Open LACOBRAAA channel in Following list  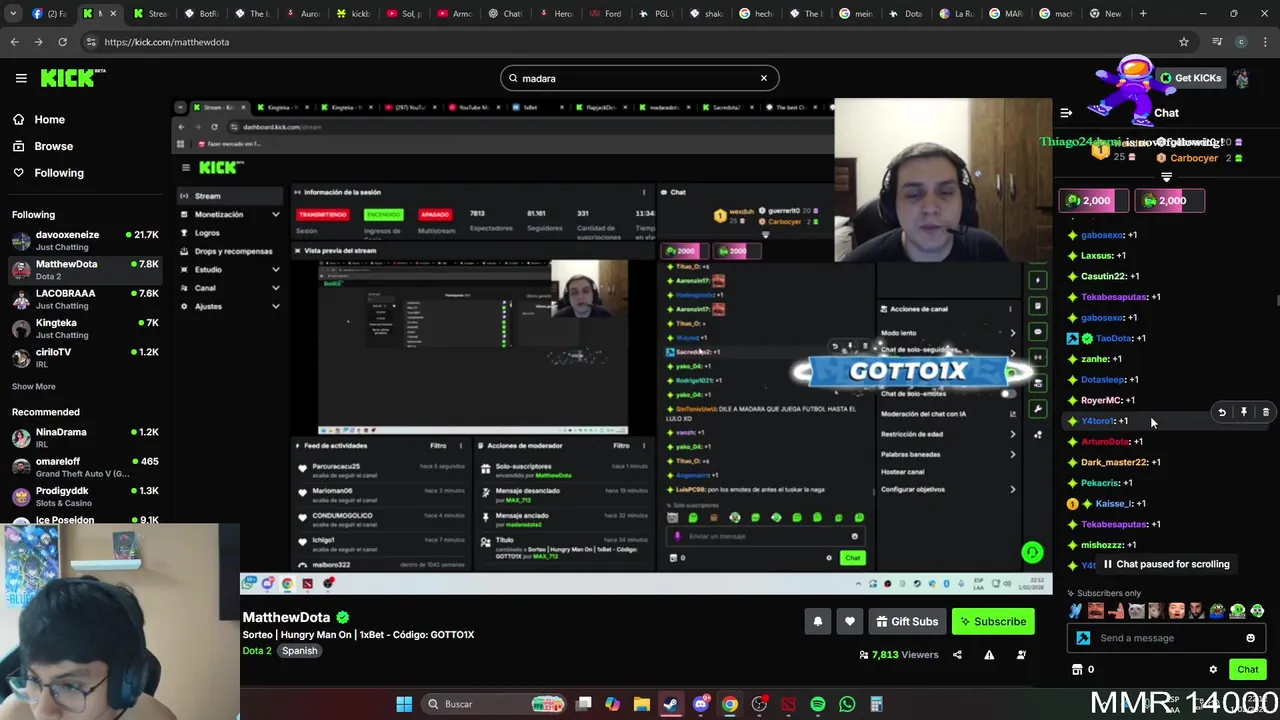[x=85, y=299]
